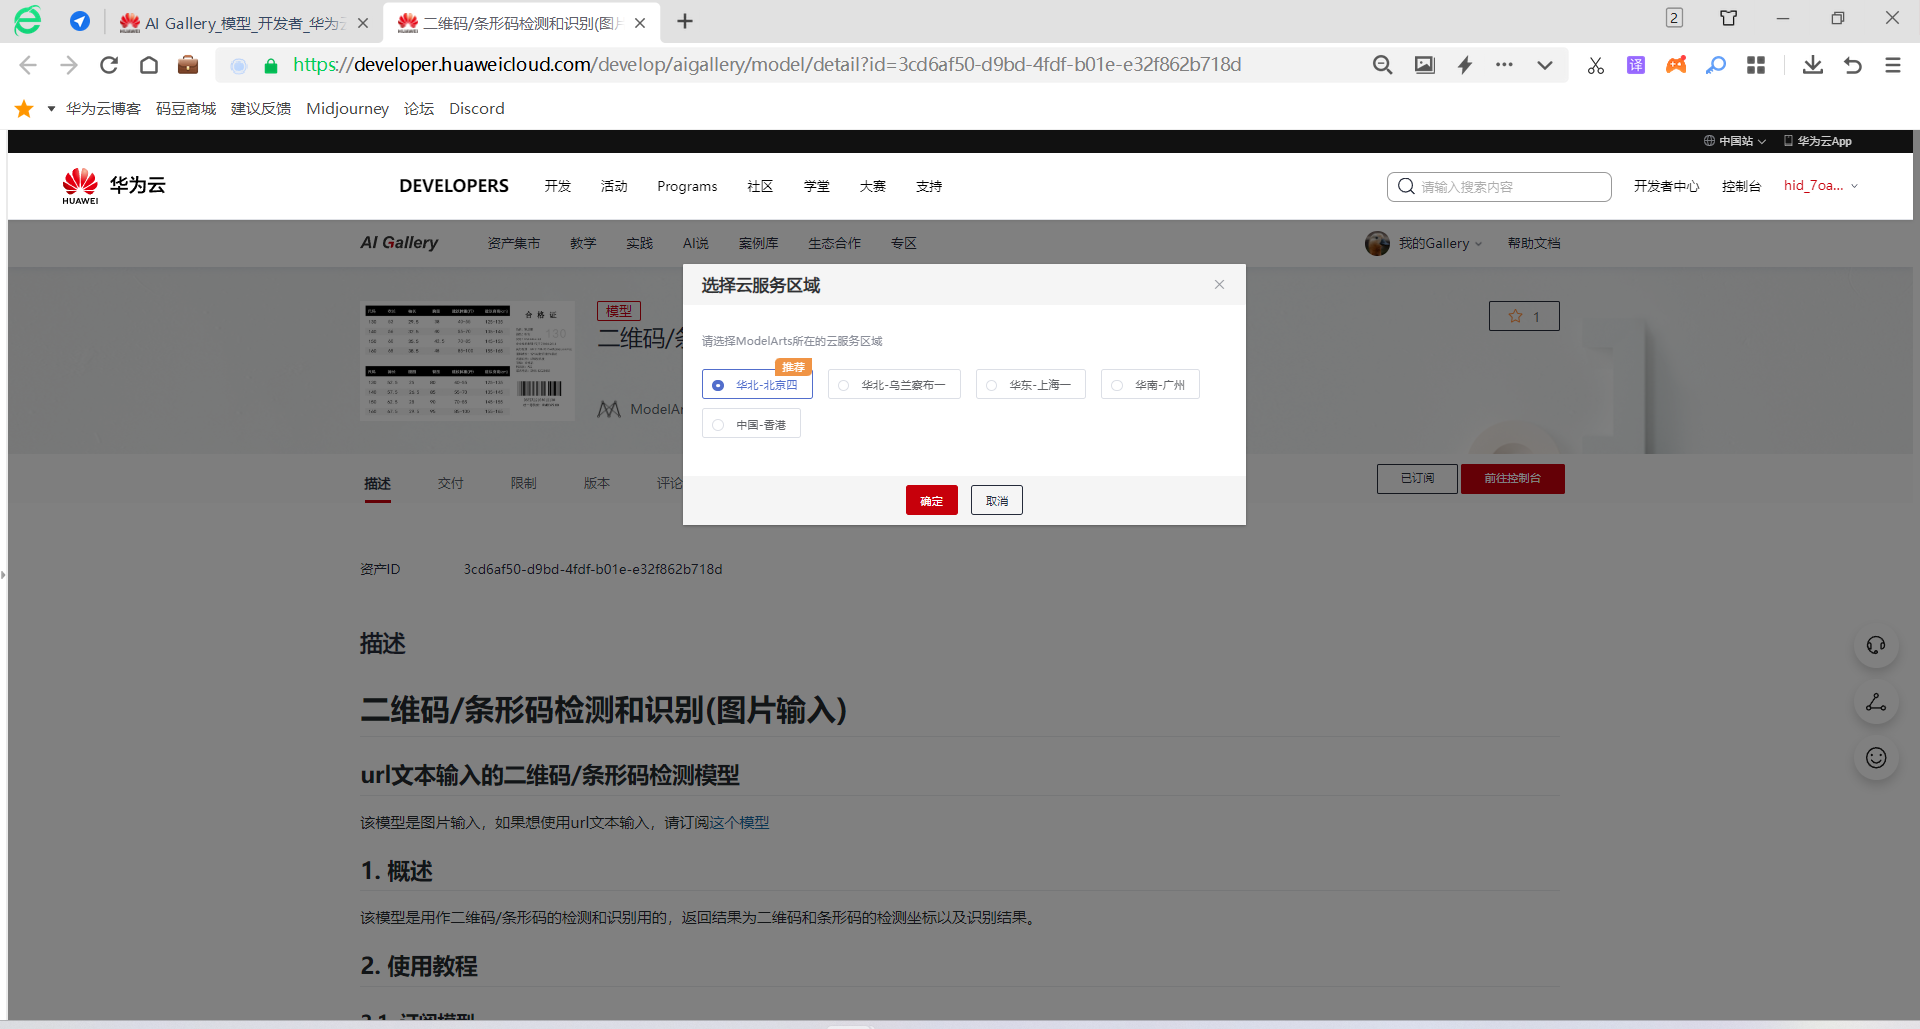
Task: Open a new browser tab with plus
Action: click(685, 22)
